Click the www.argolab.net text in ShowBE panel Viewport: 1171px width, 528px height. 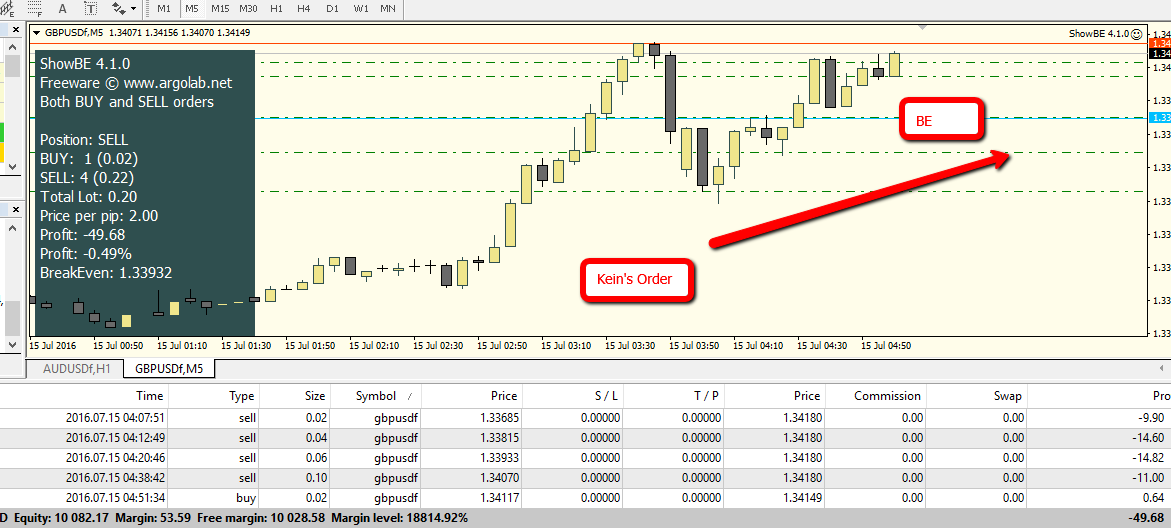[178, 83]
